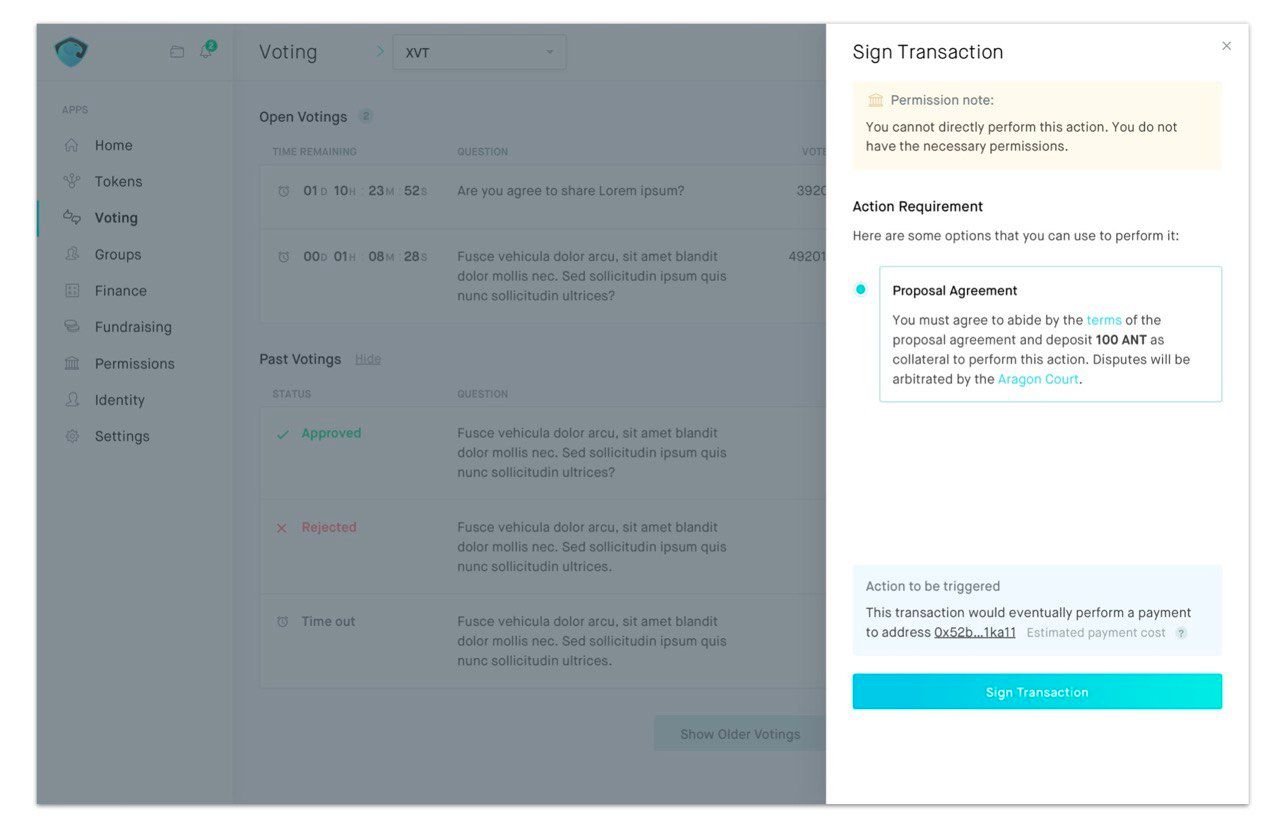Open the folder icon in sidebar header
The image size is (1280, 830).
point(177,52)
